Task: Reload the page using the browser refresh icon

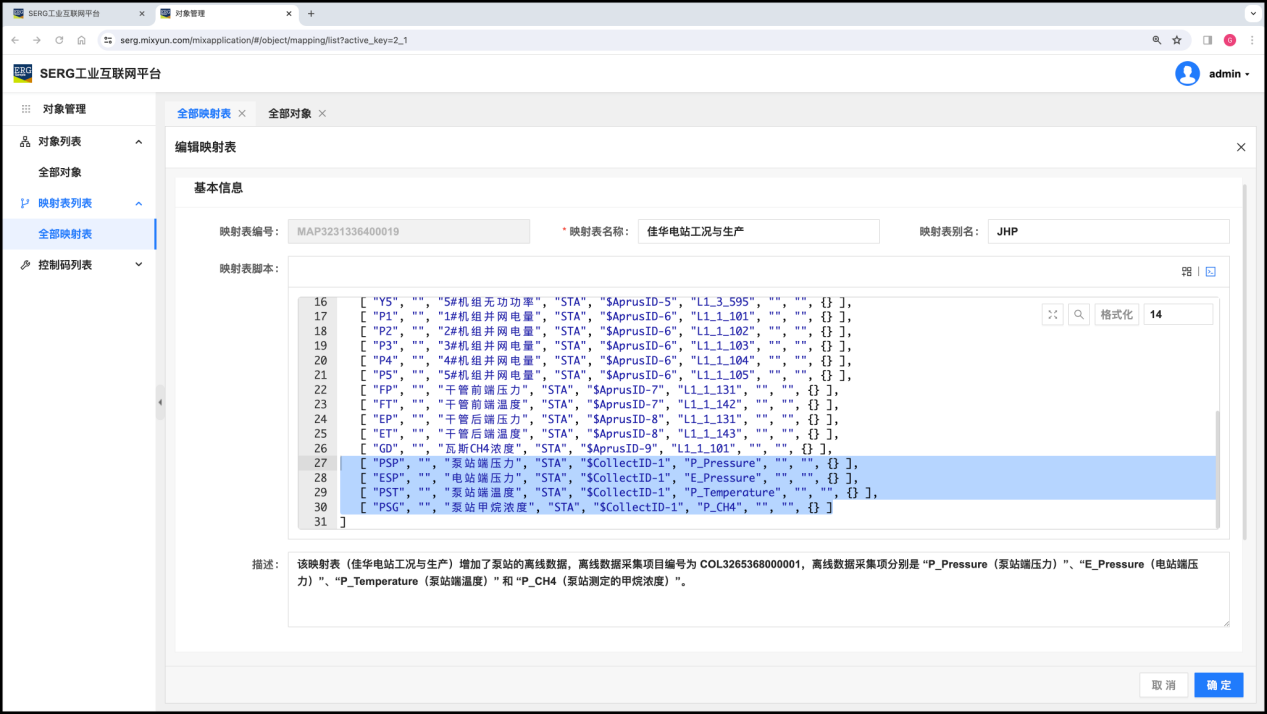Action: point(59,40)
